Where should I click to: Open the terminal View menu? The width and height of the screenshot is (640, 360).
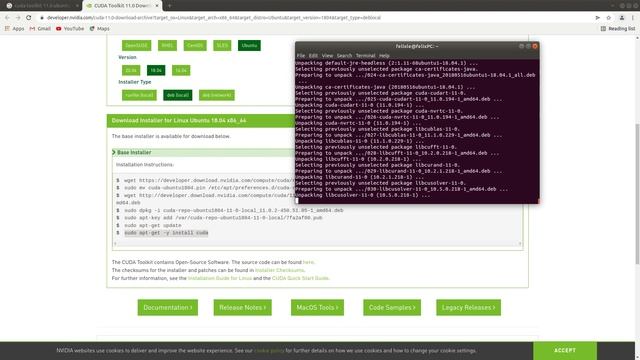click(x=327, y=56)
